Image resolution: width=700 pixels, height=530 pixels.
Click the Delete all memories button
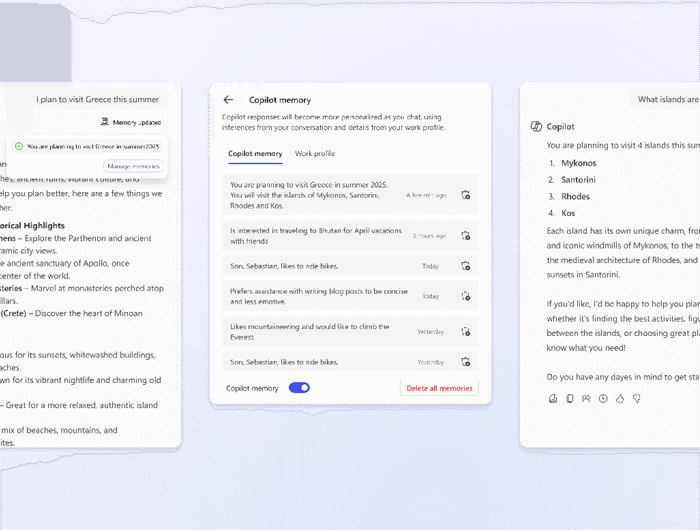[440, 388]
